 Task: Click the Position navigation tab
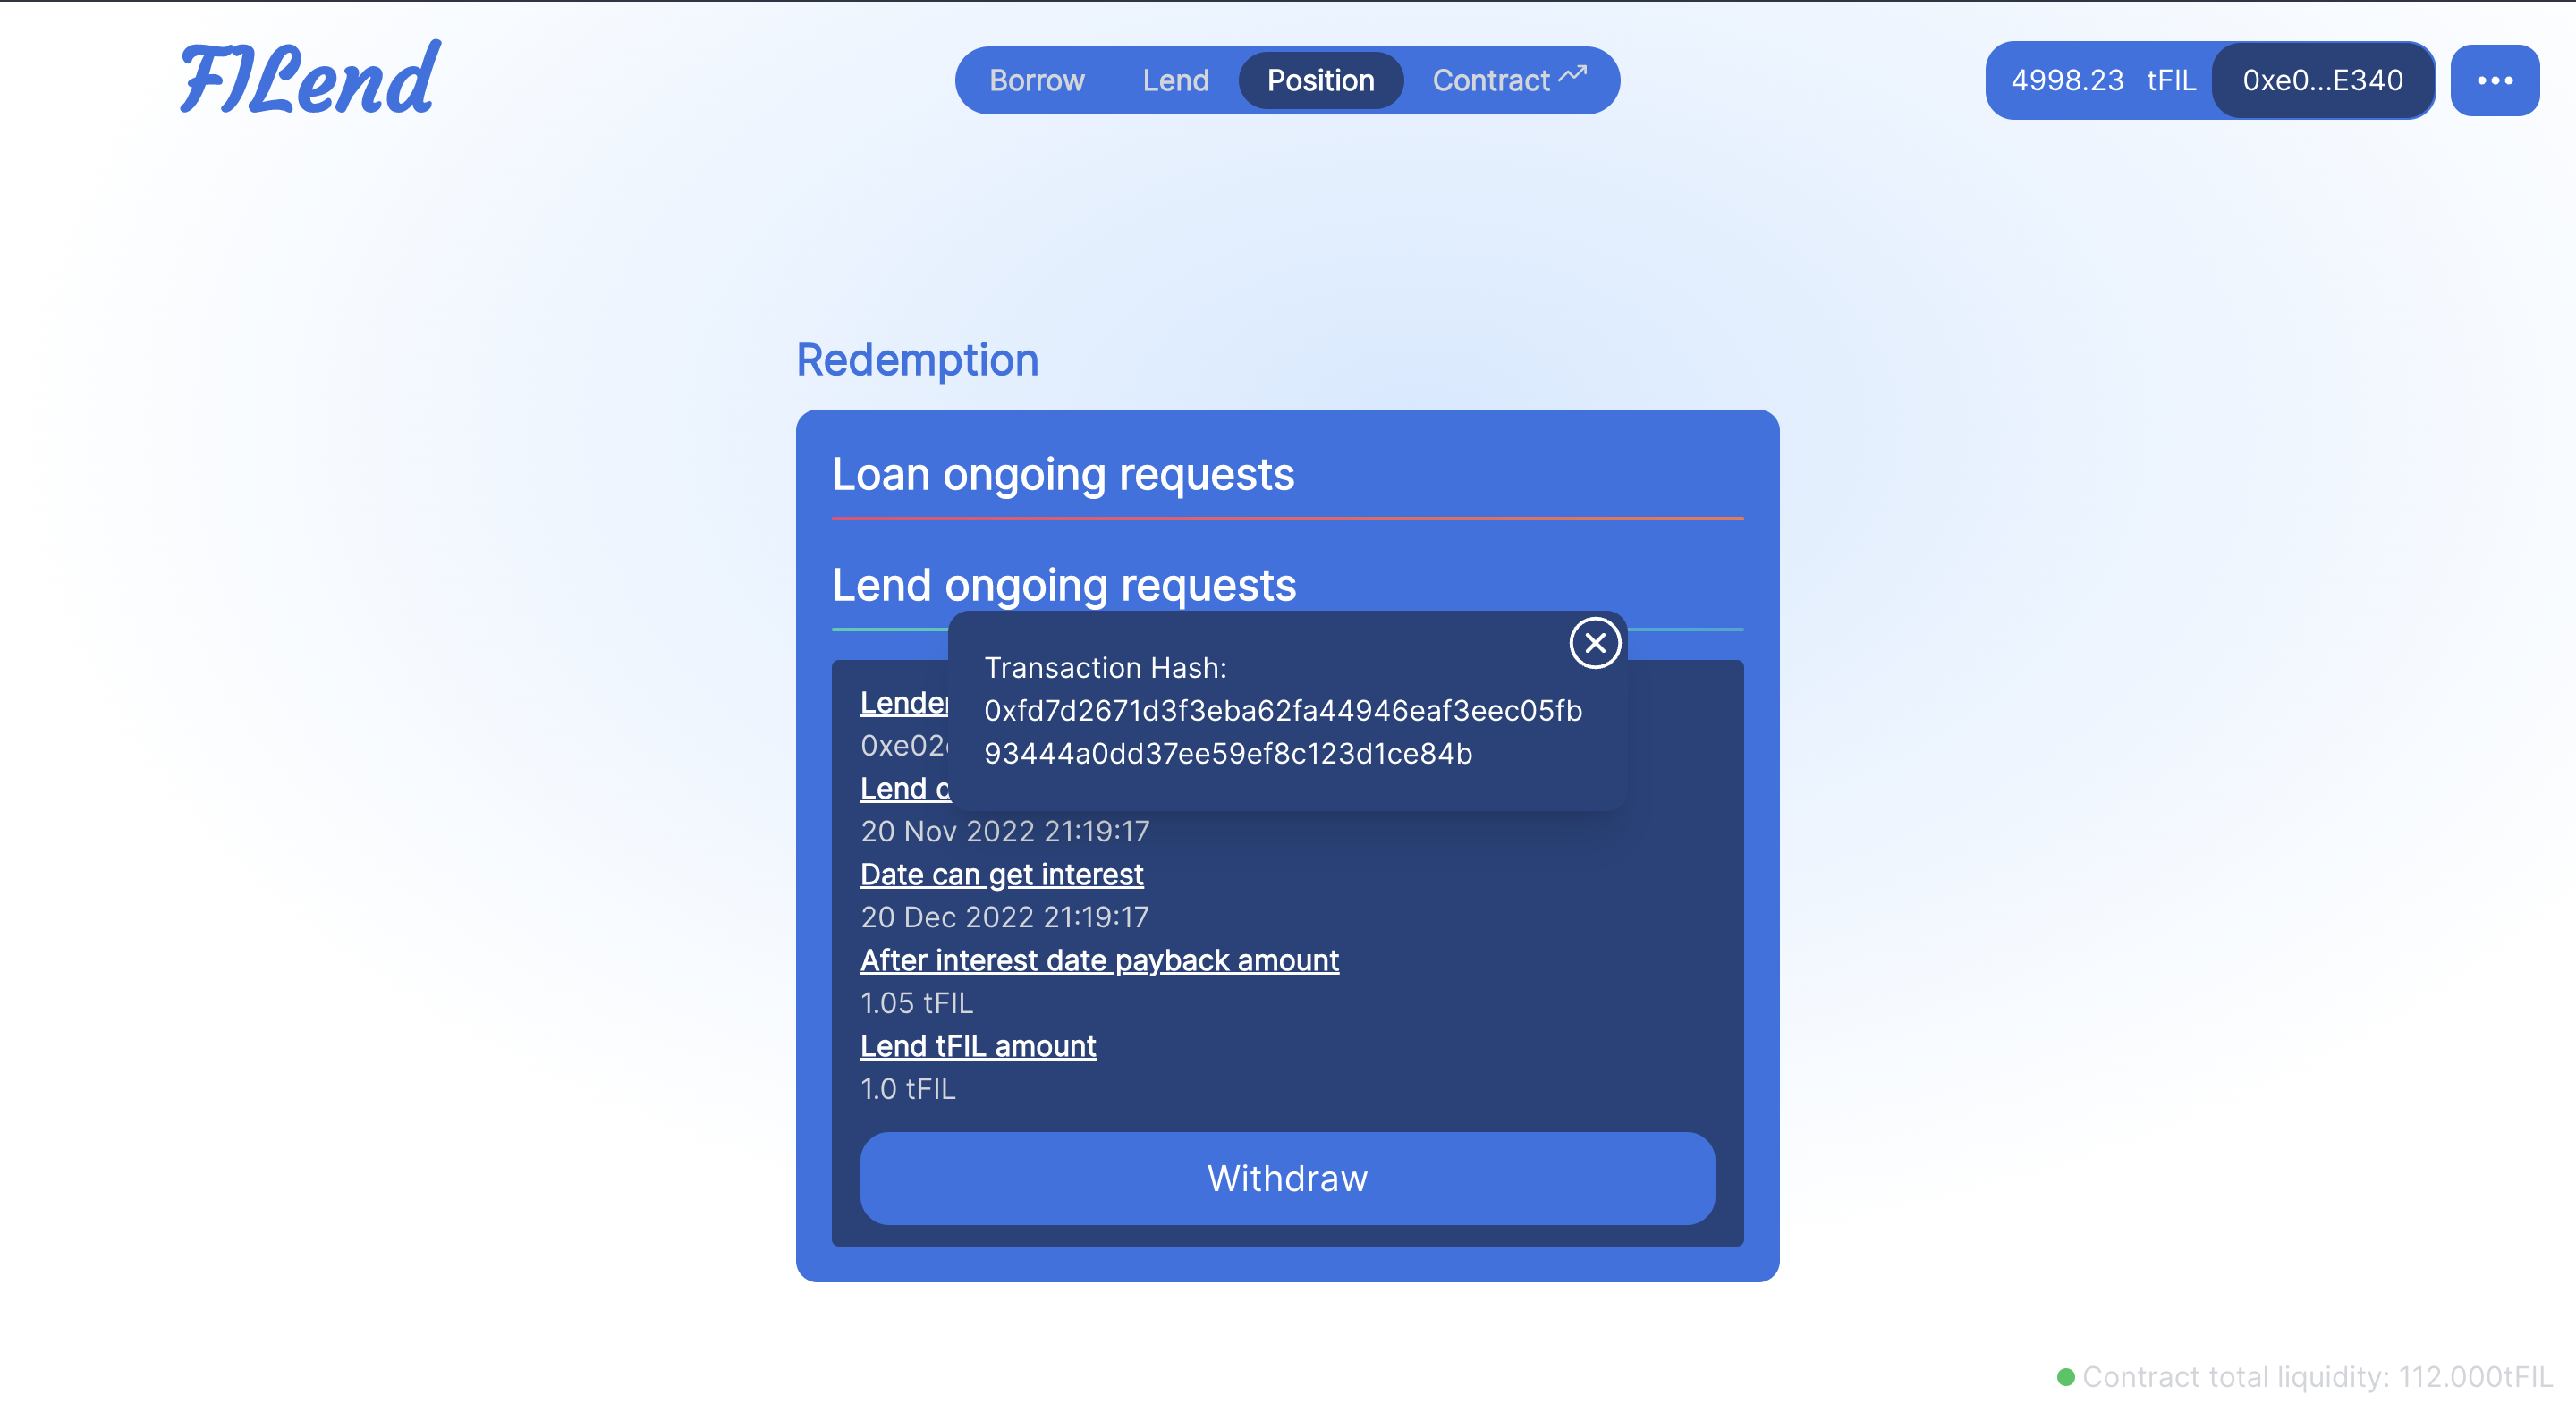(x=1320, y=79)
